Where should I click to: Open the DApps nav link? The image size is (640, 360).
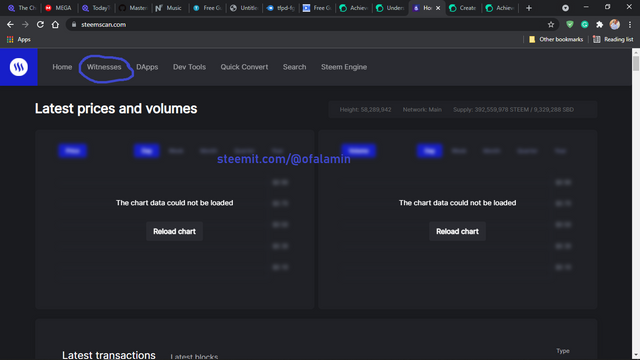pos(147,67)
